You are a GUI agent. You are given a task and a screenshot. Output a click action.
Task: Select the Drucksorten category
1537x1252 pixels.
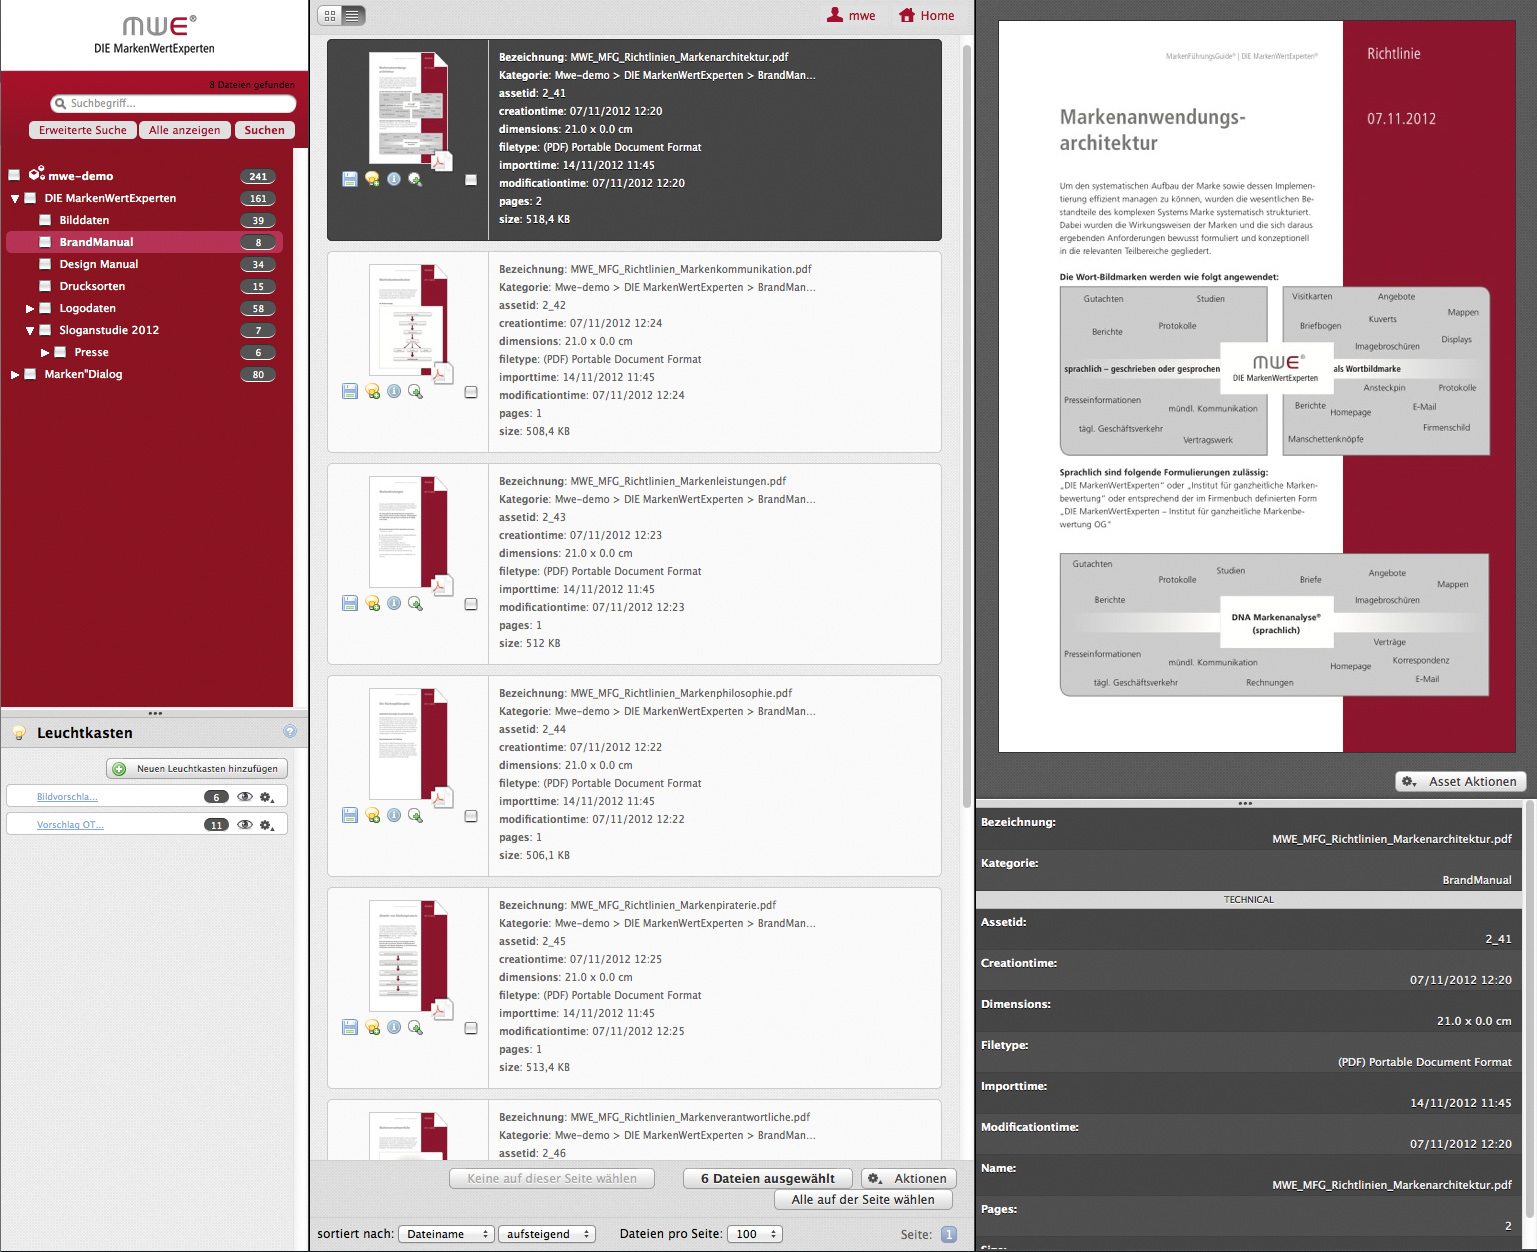tap(92, 286)
